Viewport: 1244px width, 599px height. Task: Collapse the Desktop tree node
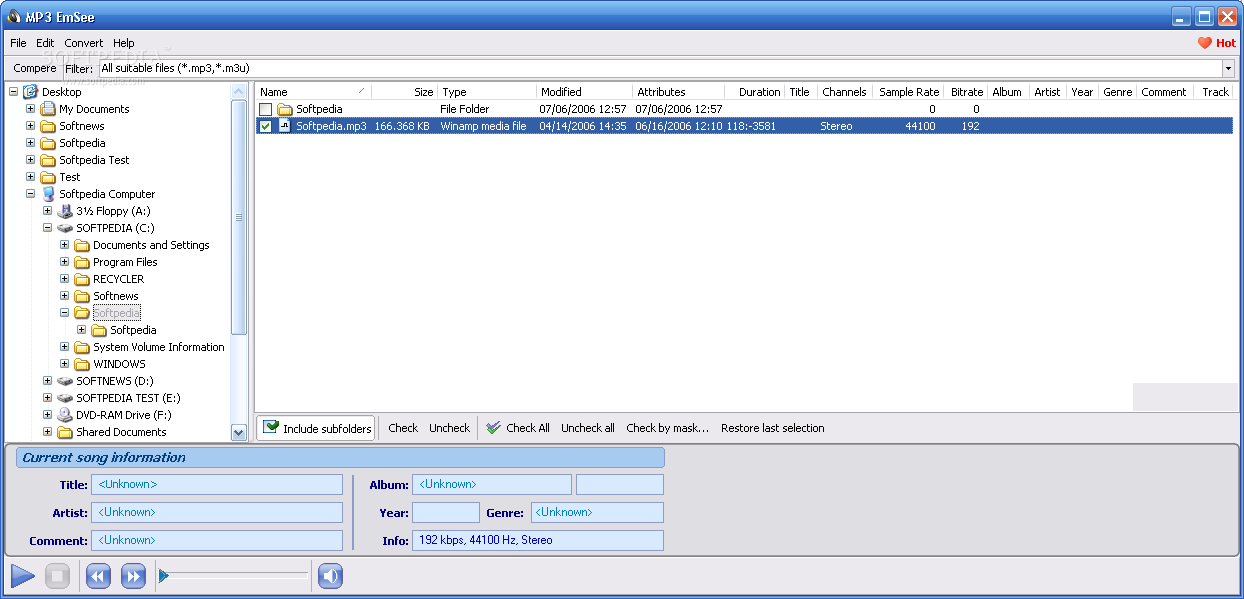[13, 92]
